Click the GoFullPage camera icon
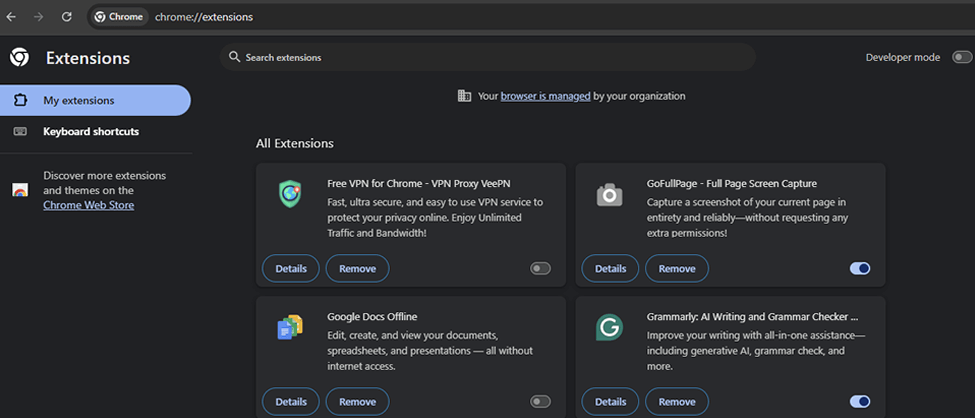975x418 pixels. click(609, 195)
